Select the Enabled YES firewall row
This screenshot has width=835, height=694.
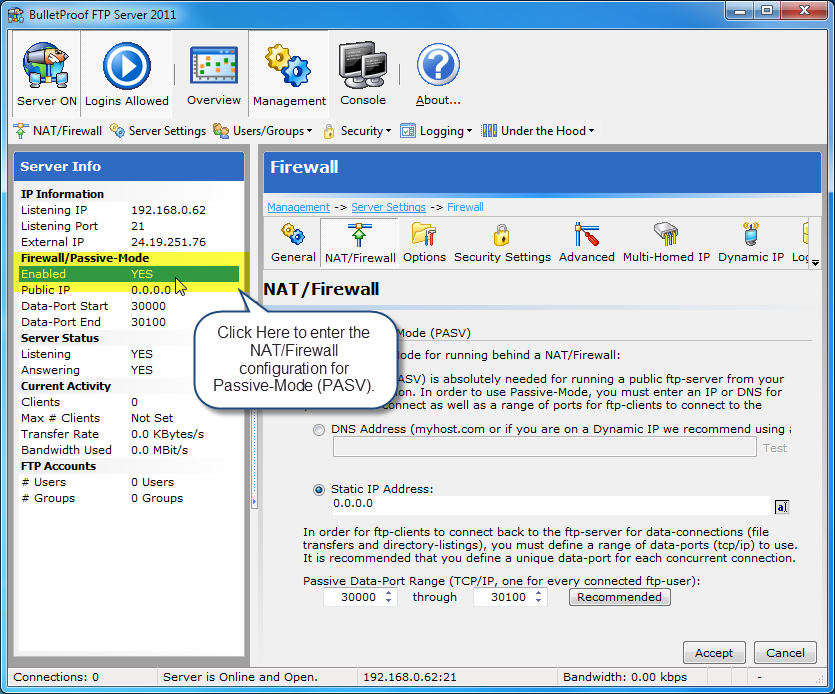(x=129, y=274)
